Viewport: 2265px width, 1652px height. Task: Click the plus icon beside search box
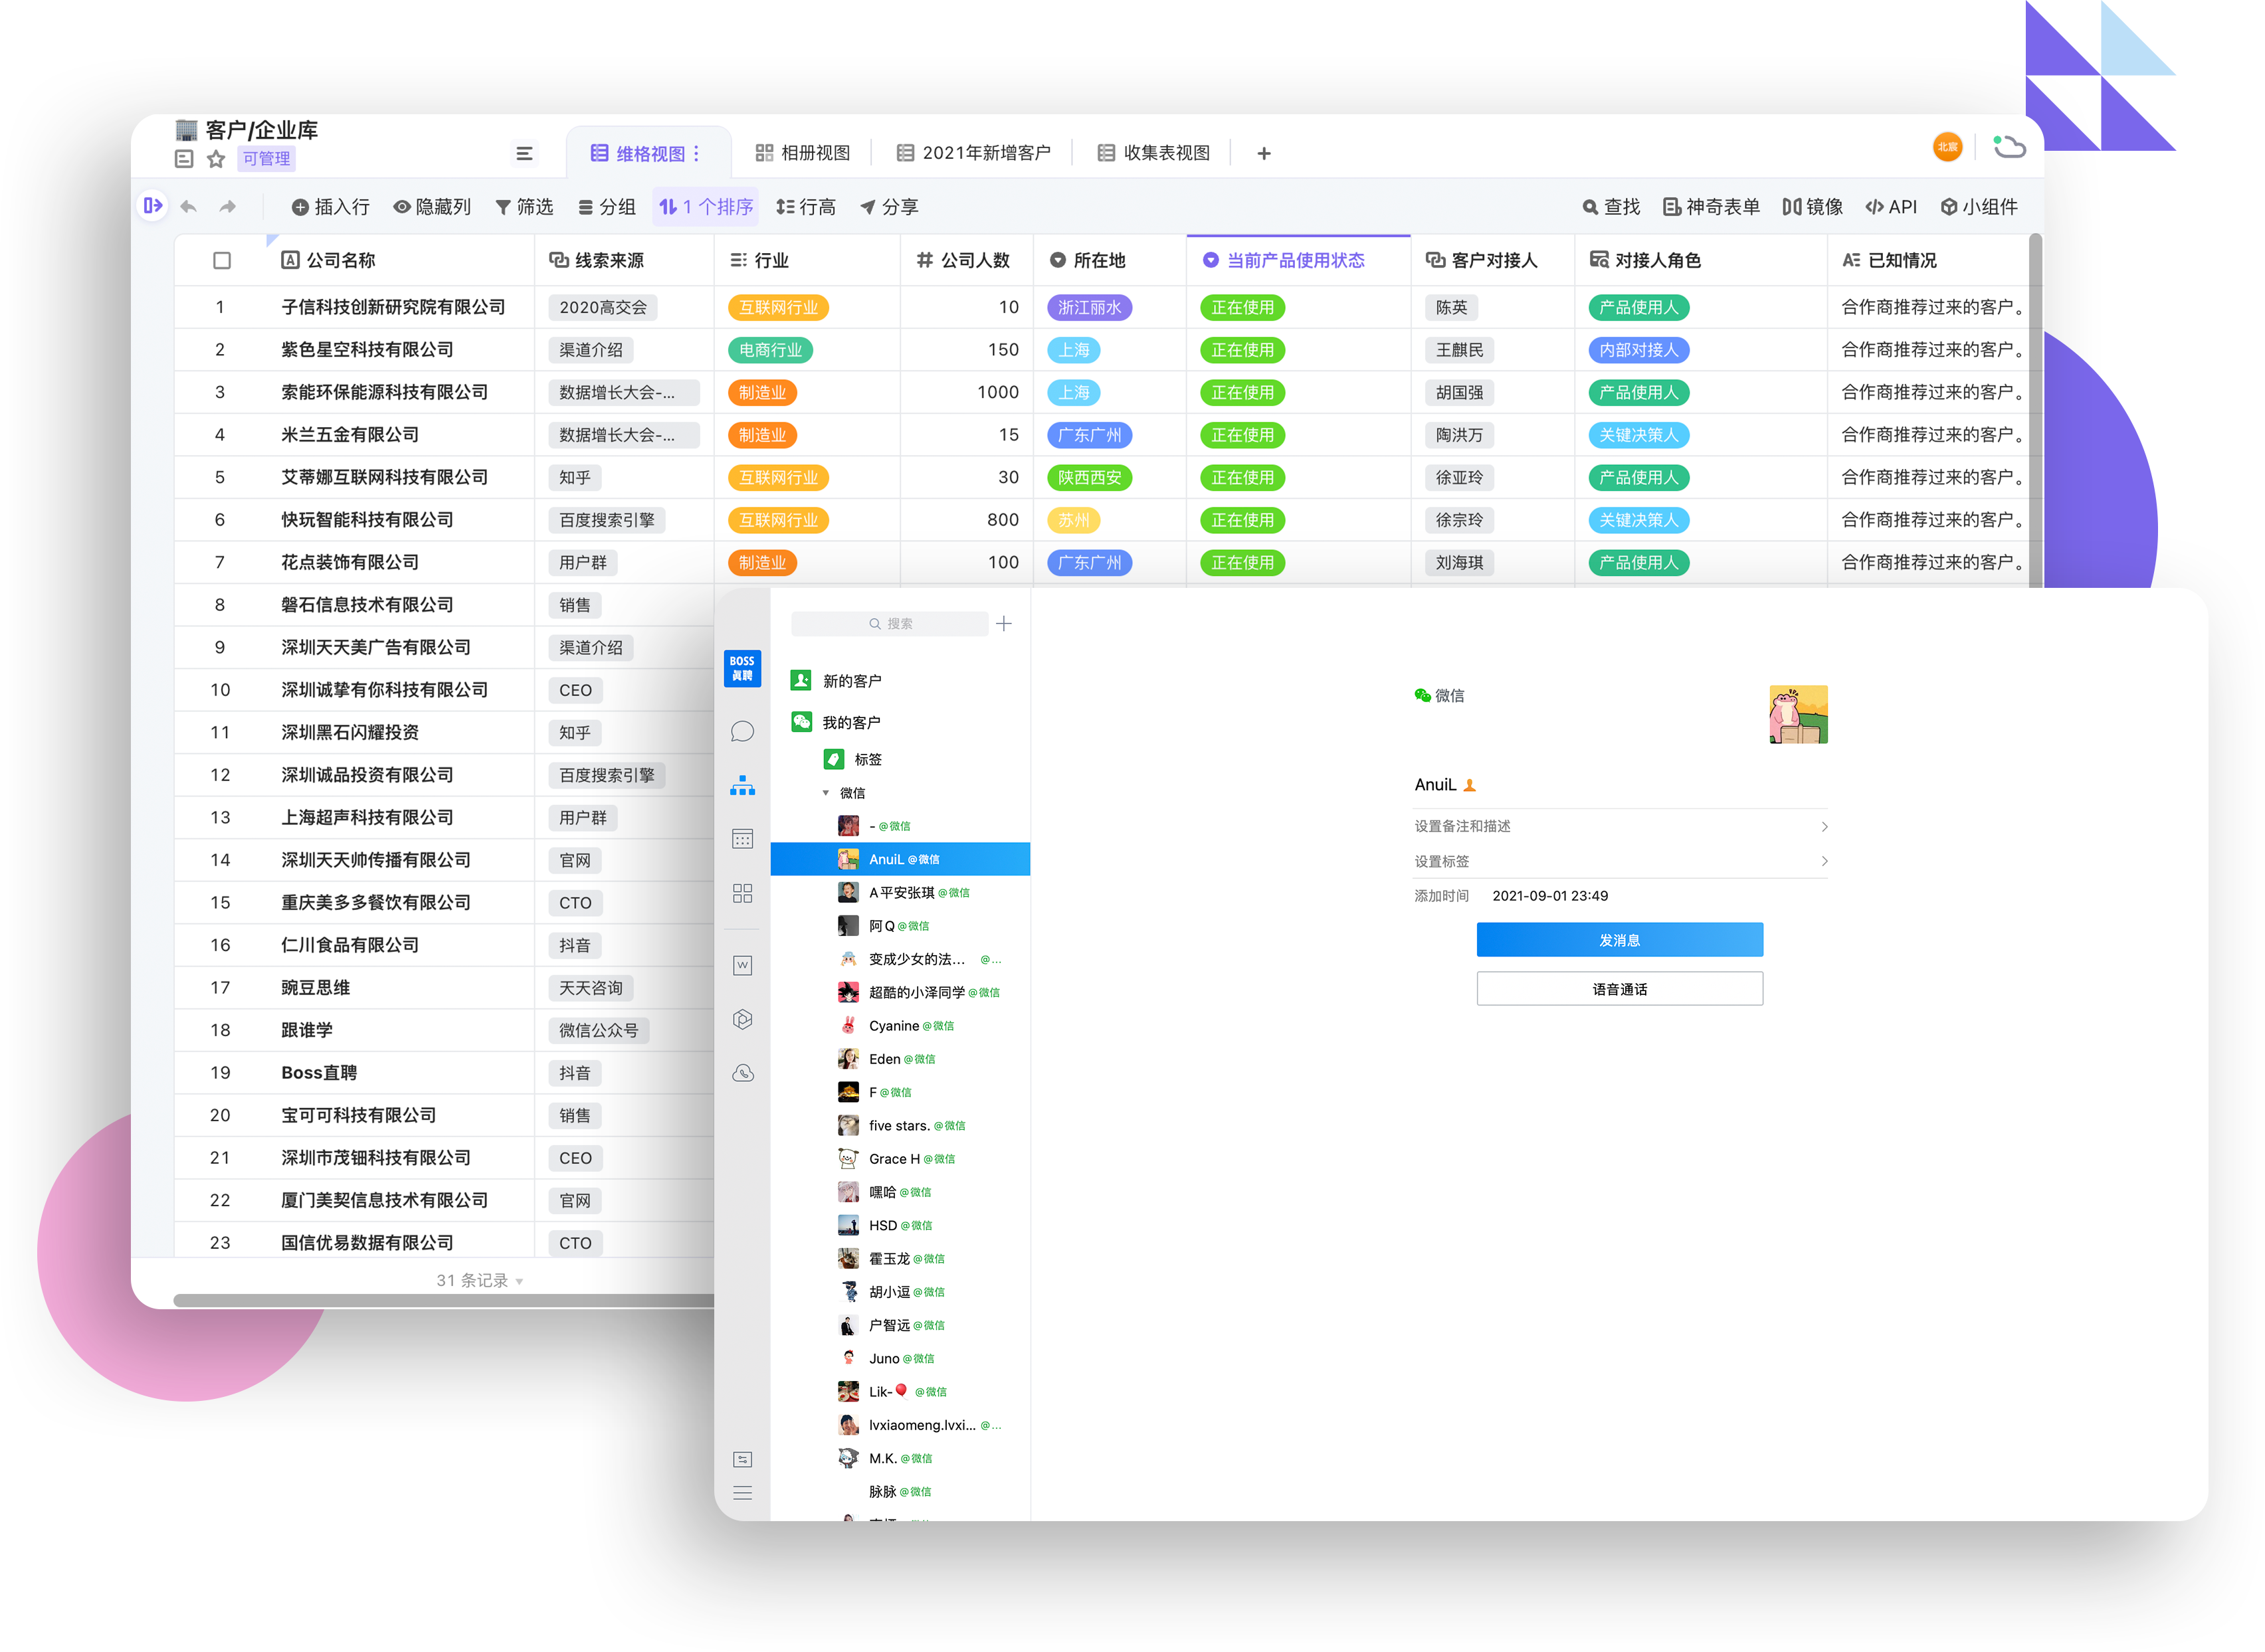(1004, 624)
